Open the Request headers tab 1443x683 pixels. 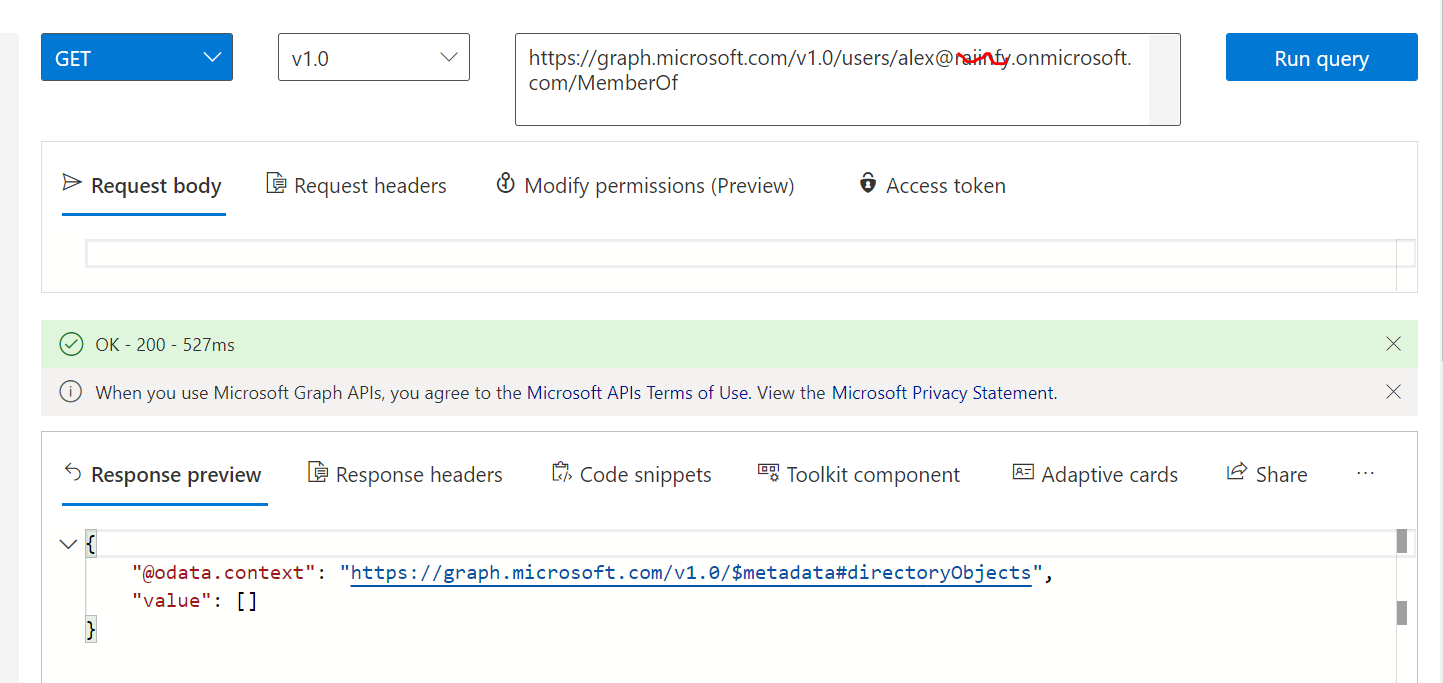coord(357,186)
